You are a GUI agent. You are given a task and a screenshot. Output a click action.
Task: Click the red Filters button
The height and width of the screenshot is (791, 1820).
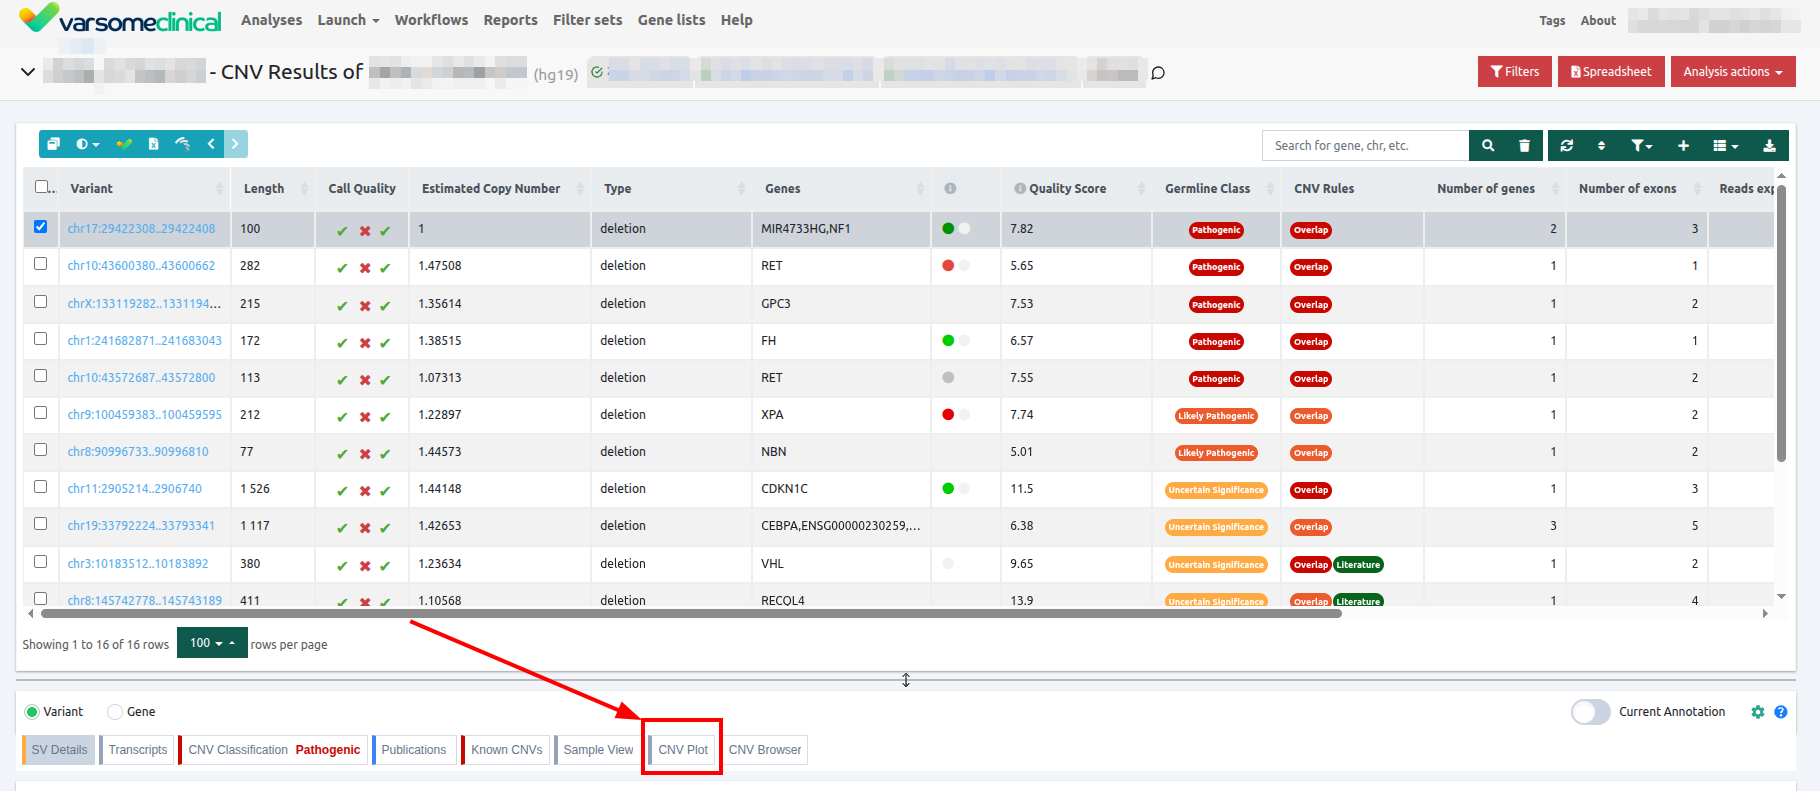coord(1514,72)
